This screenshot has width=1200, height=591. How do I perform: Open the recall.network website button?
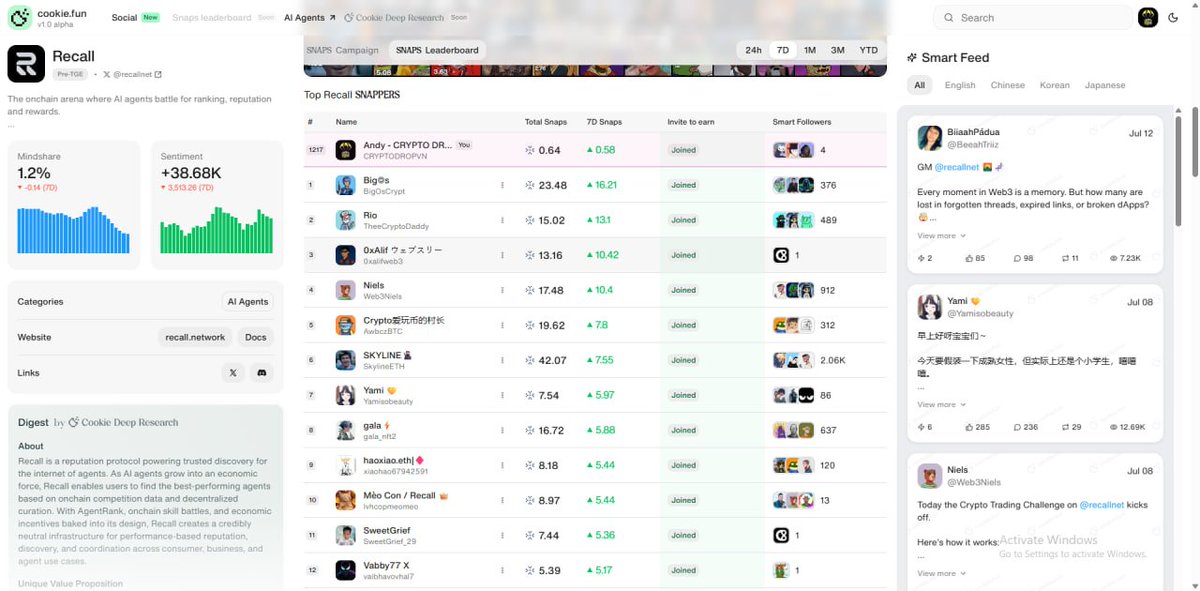tap(195, 337)
